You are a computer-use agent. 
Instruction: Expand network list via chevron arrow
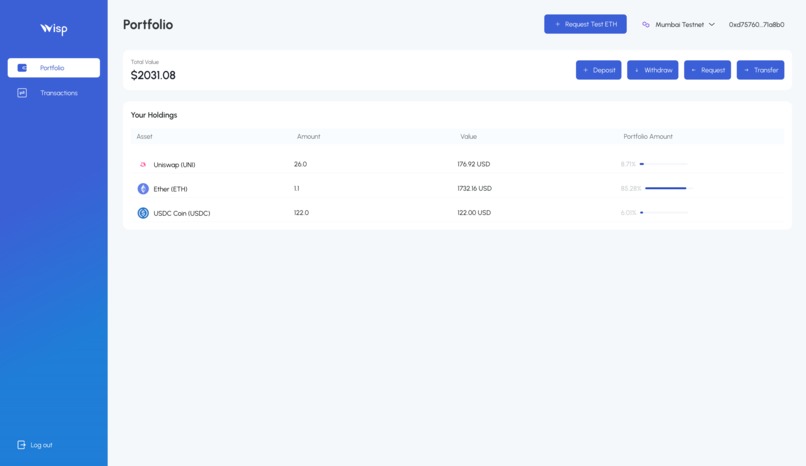[x=711, y=24]
